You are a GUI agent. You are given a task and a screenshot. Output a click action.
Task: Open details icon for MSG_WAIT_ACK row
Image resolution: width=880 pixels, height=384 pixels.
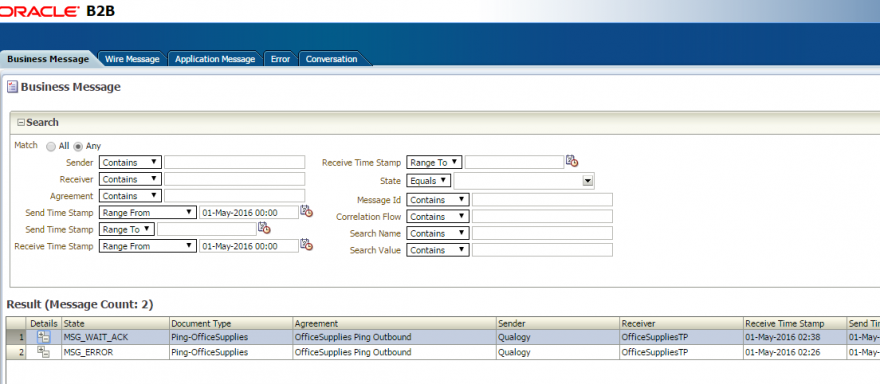coord(43,337)
